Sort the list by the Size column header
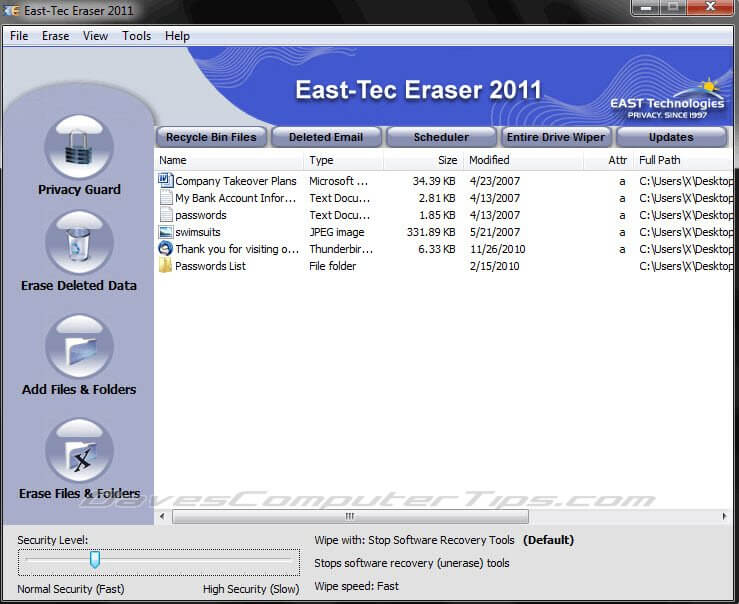The height and width of the screenshot is (604, 739). (x=424, y=160)
